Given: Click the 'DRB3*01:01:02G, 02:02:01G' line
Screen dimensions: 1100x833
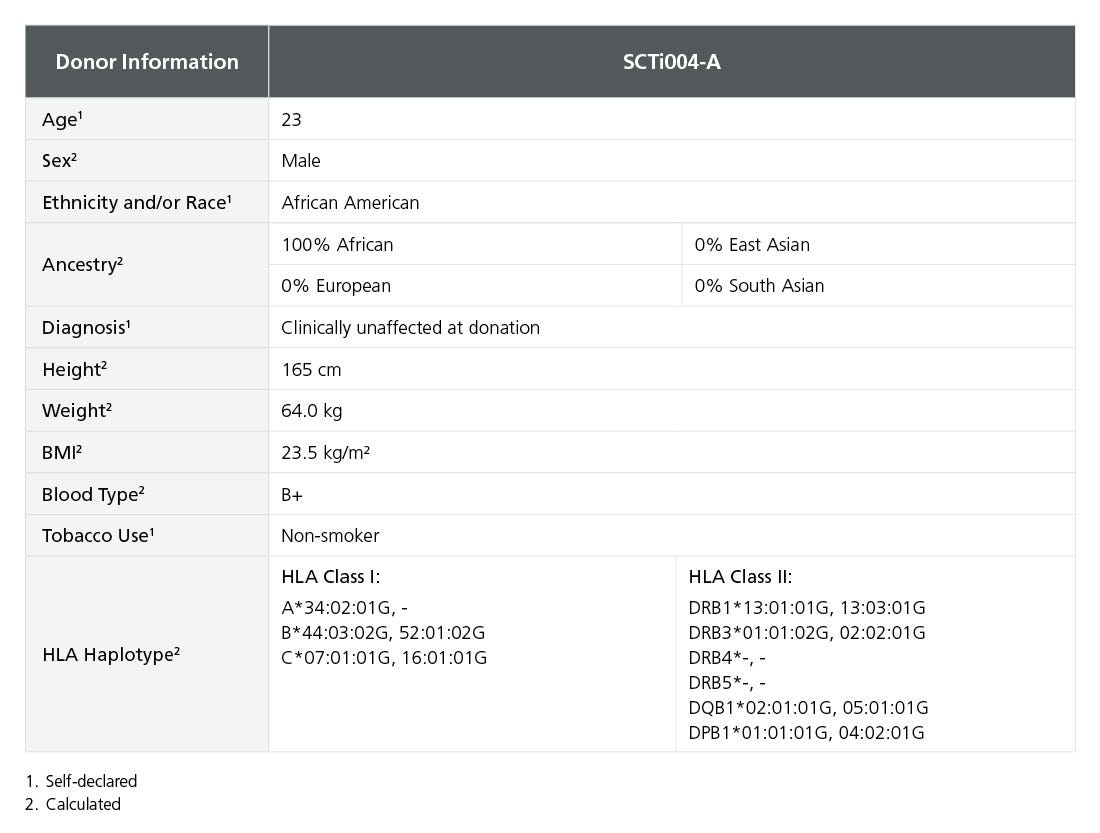Looking at the screenshot, I should [x=807, y=633].
